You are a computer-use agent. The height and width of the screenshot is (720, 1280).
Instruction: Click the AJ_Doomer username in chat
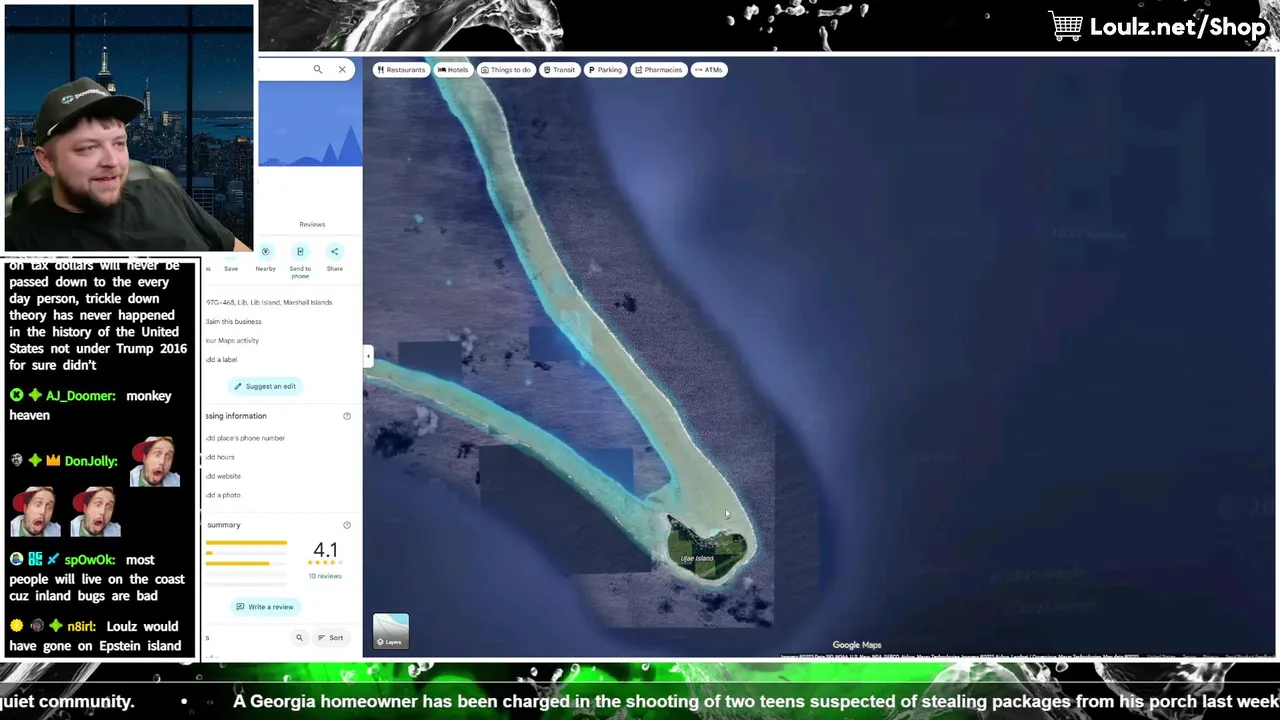80,396
